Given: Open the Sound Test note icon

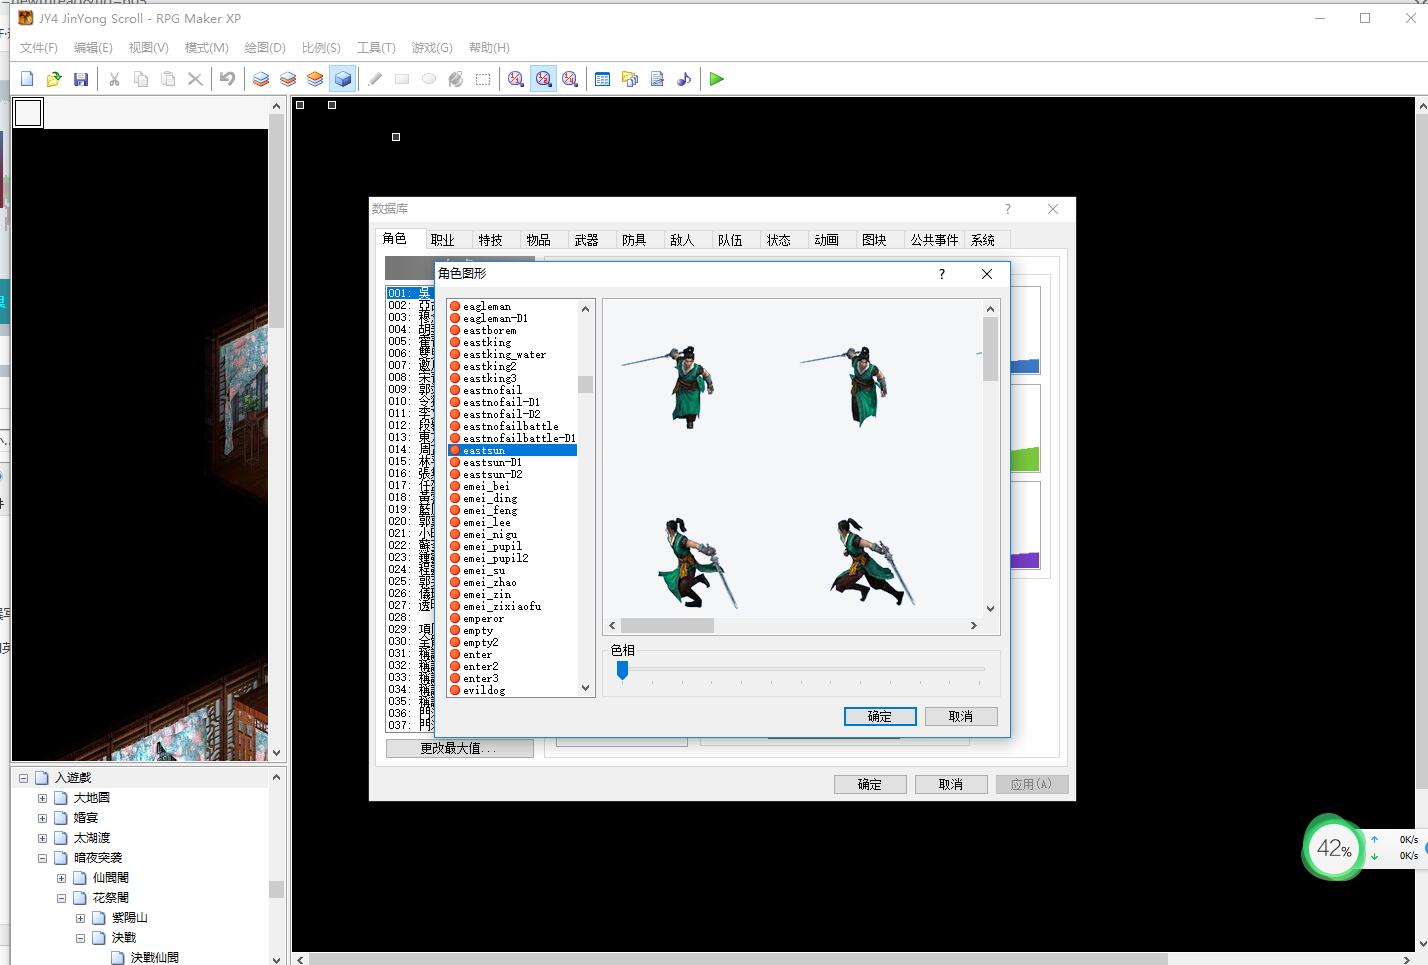Looking at the screenshot, I should click(x=684, y=79).
